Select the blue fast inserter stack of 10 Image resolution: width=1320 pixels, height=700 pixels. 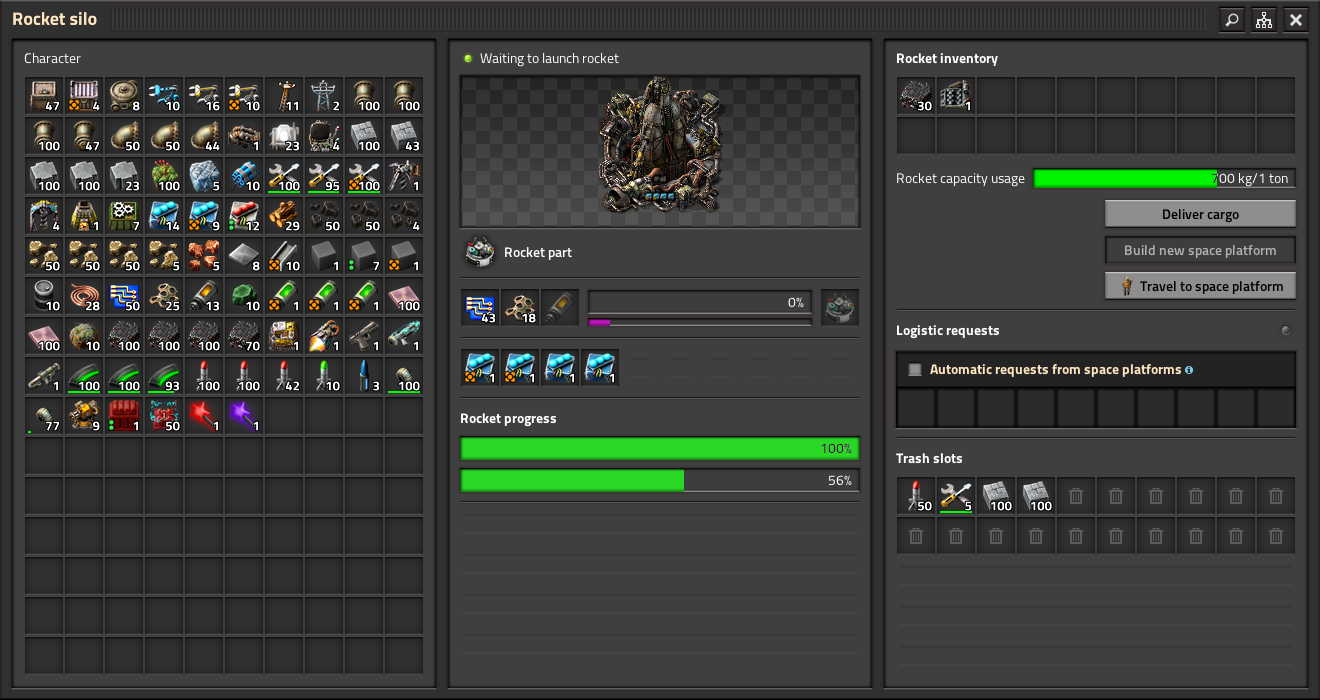click(164, 96)
